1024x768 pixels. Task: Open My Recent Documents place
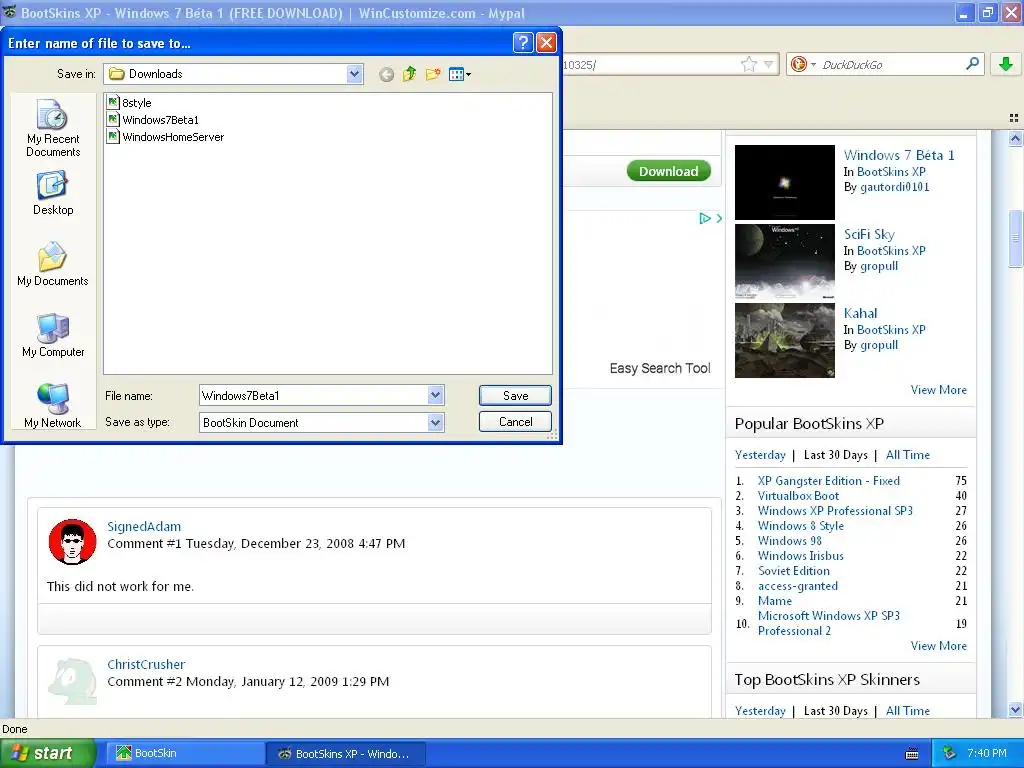pos(53,128)
